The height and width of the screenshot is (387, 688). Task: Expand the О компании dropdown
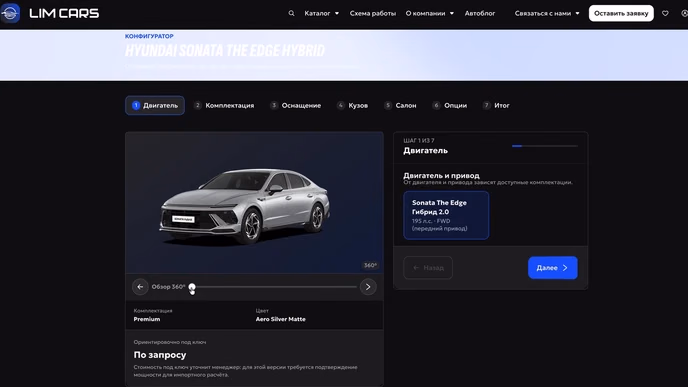coord(430,13)
